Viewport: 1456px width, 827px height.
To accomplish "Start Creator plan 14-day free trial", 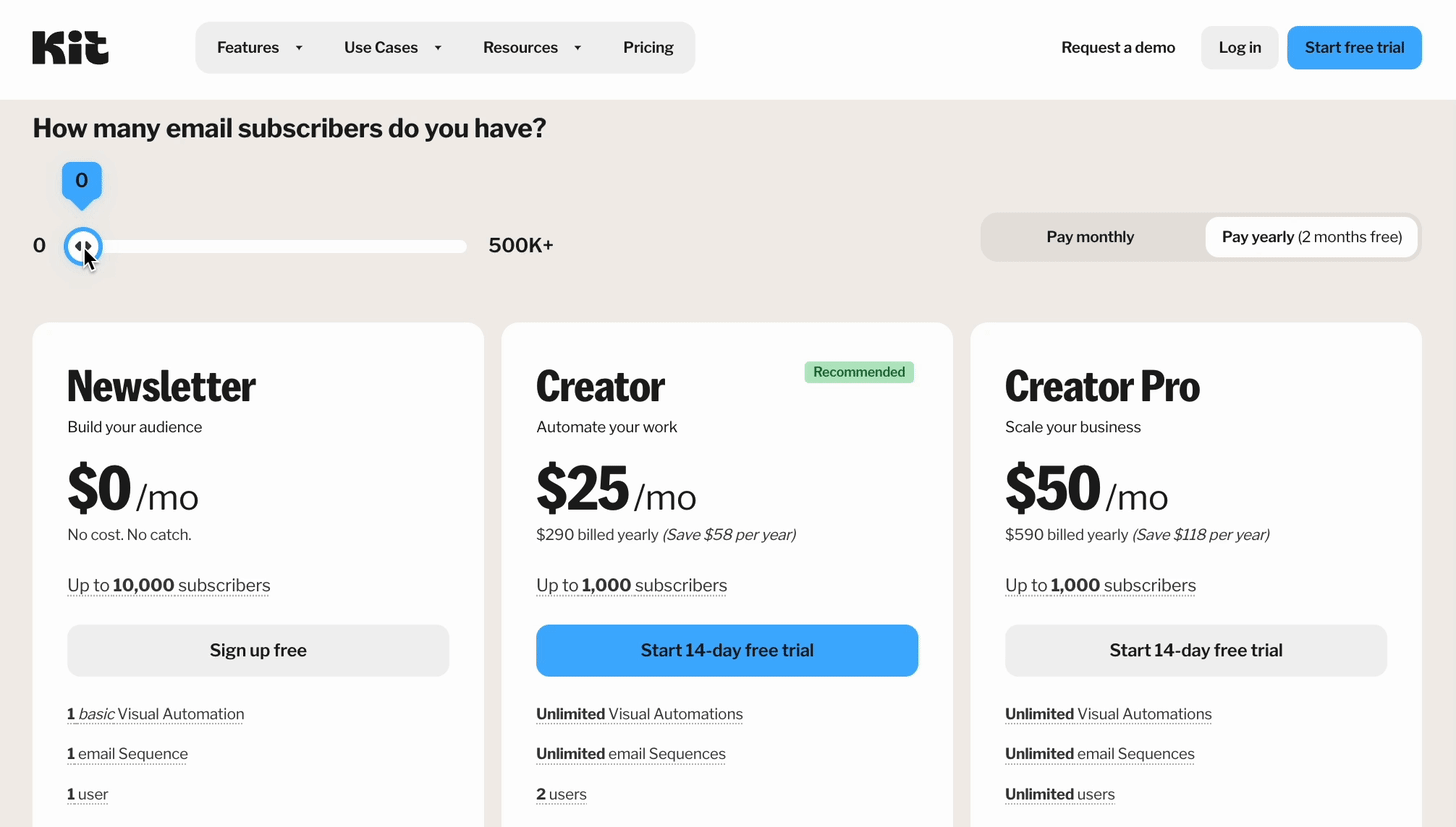I will [727, 650].
